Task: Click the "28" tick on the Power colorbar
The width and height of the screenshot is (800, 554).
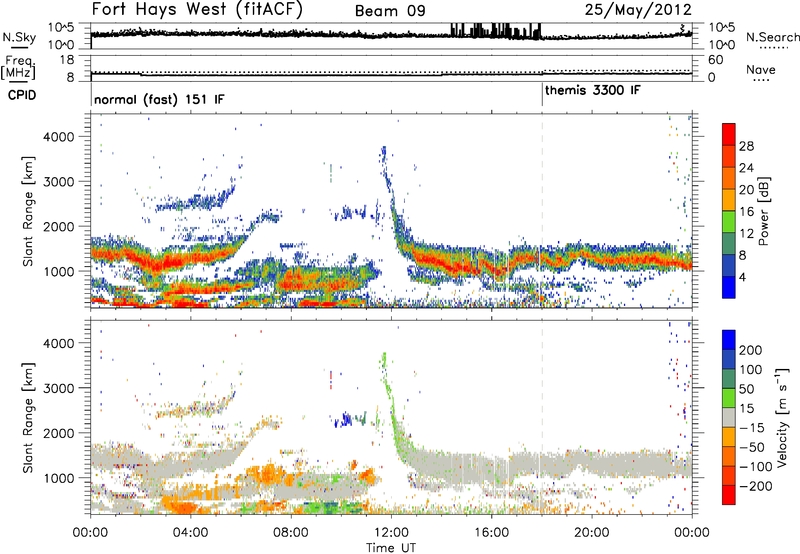Action: click(x=746, y=146)
